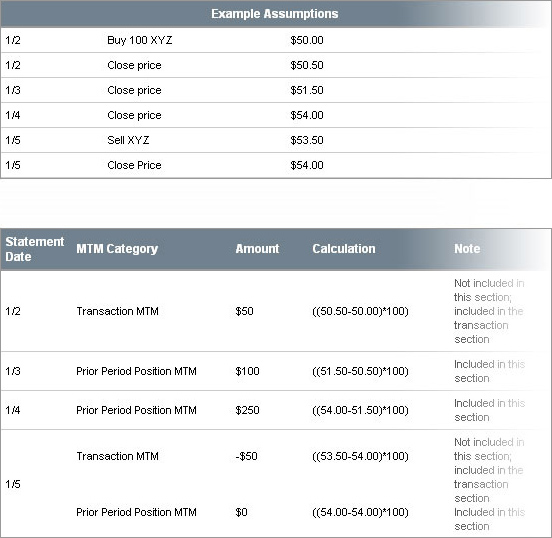
Task: Click the Example Assumptions table header
Action: click(x=275, y=14)
